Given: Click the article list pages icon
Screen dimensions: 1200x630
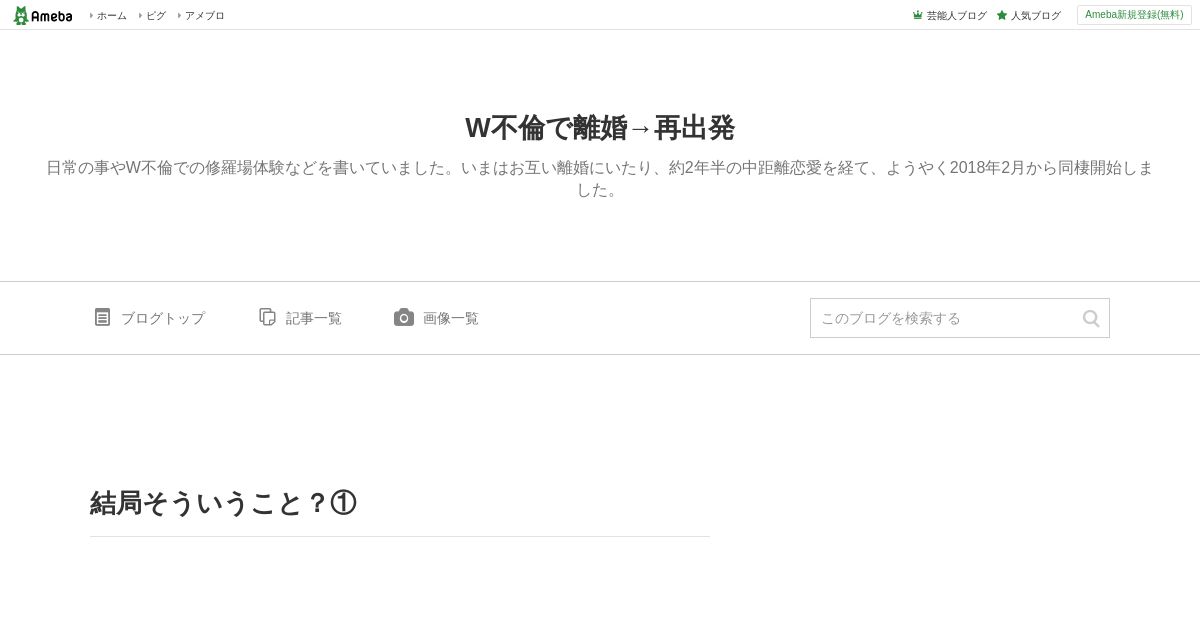Looking at the screenshot, I should (267, 317).
